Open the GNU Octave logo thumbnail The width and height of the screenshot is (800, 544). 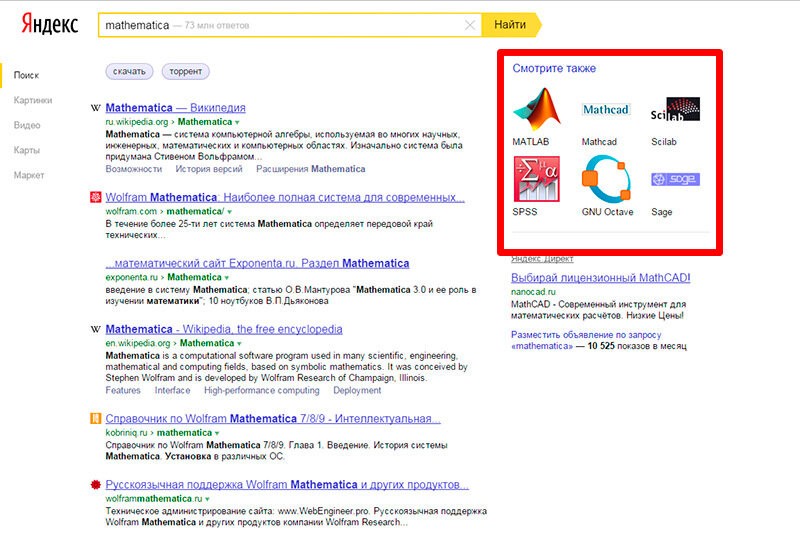(x=606, y=179)
